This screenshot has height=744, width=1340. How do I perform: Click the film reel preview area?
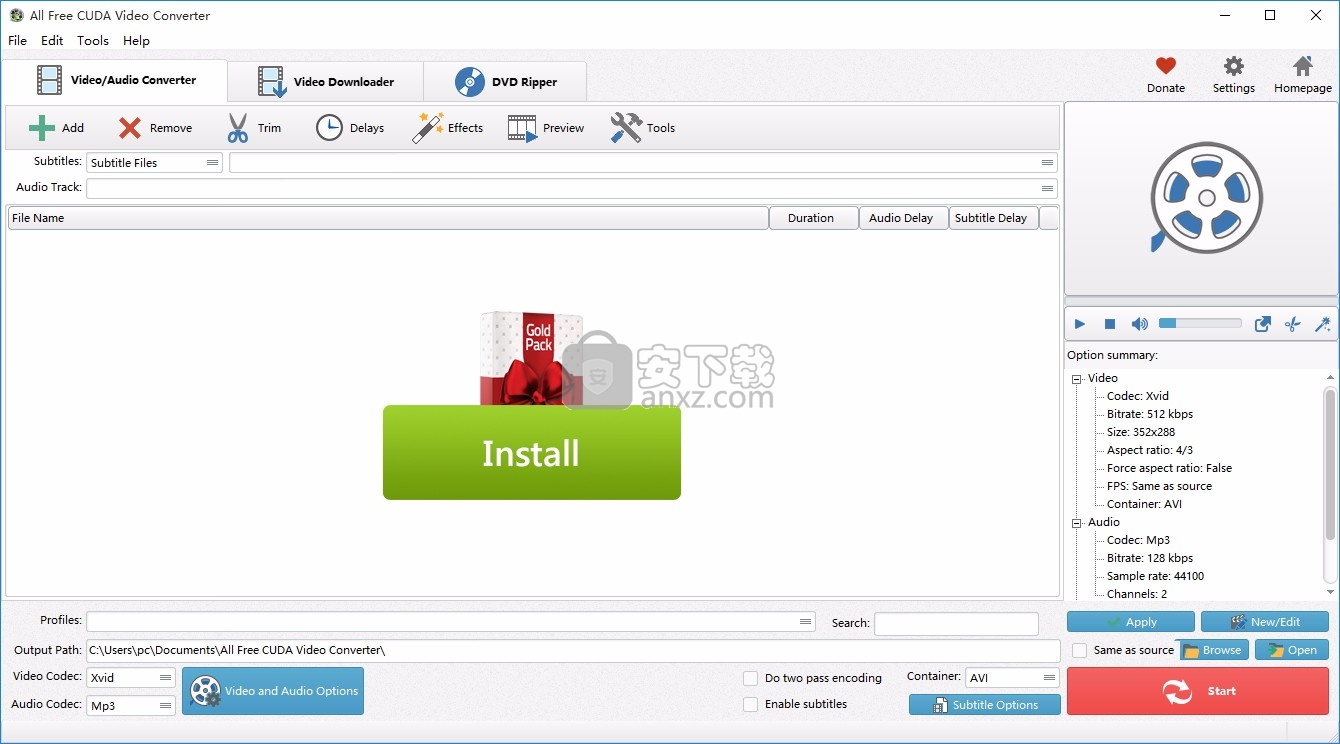[x=1201, y=198]
